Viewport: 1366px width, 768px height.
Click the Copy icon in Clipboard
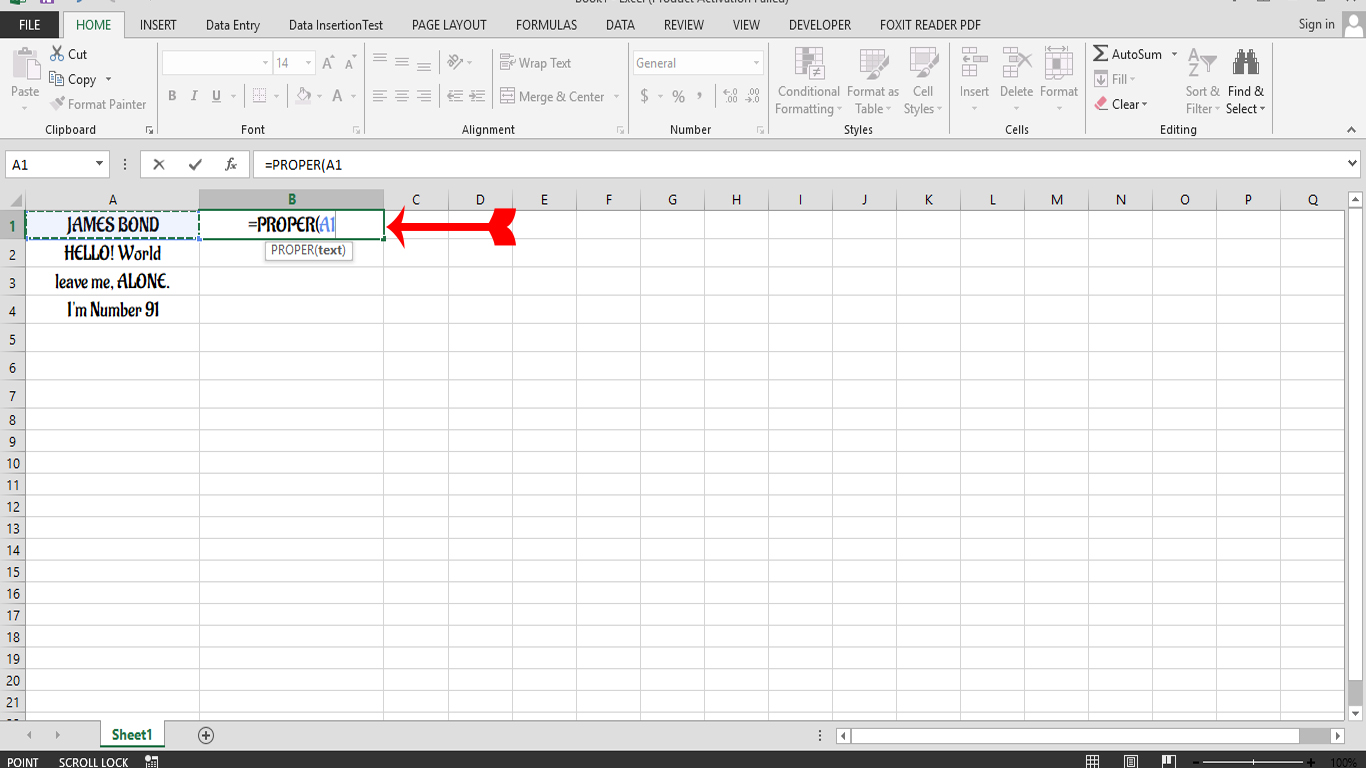tap(57, 79)
